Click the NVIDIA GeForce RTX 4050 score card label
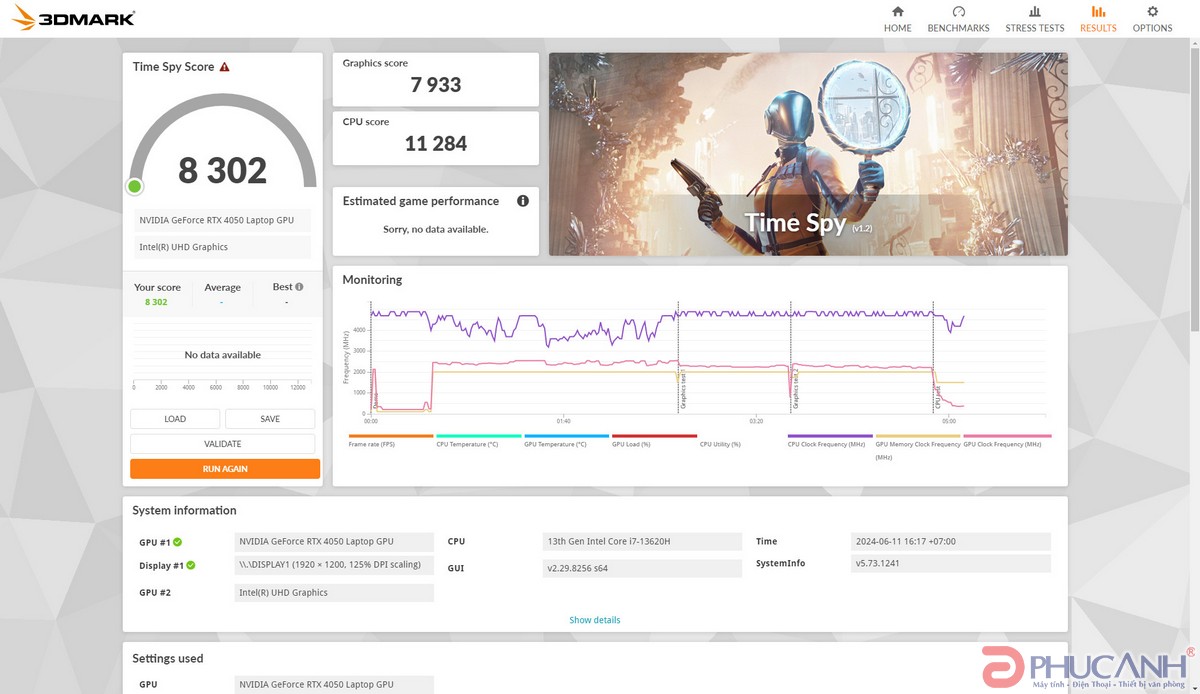 (222, 221)
